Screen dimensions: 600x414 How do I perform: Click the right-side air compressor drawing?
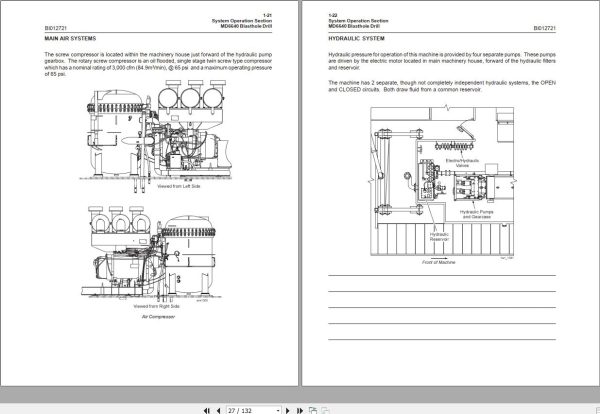click(152, 253)
